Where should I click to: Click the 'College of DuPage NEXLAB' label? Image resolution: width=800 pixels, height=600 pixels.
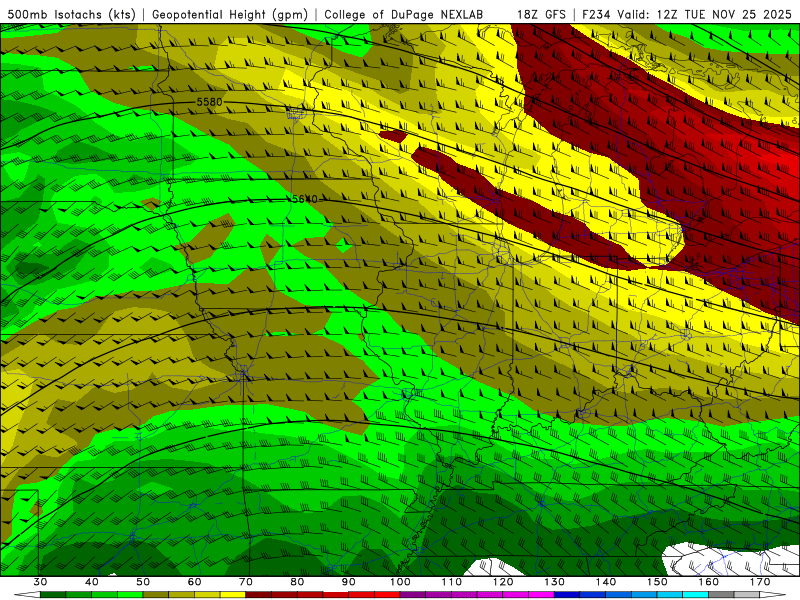coord(404,14)
